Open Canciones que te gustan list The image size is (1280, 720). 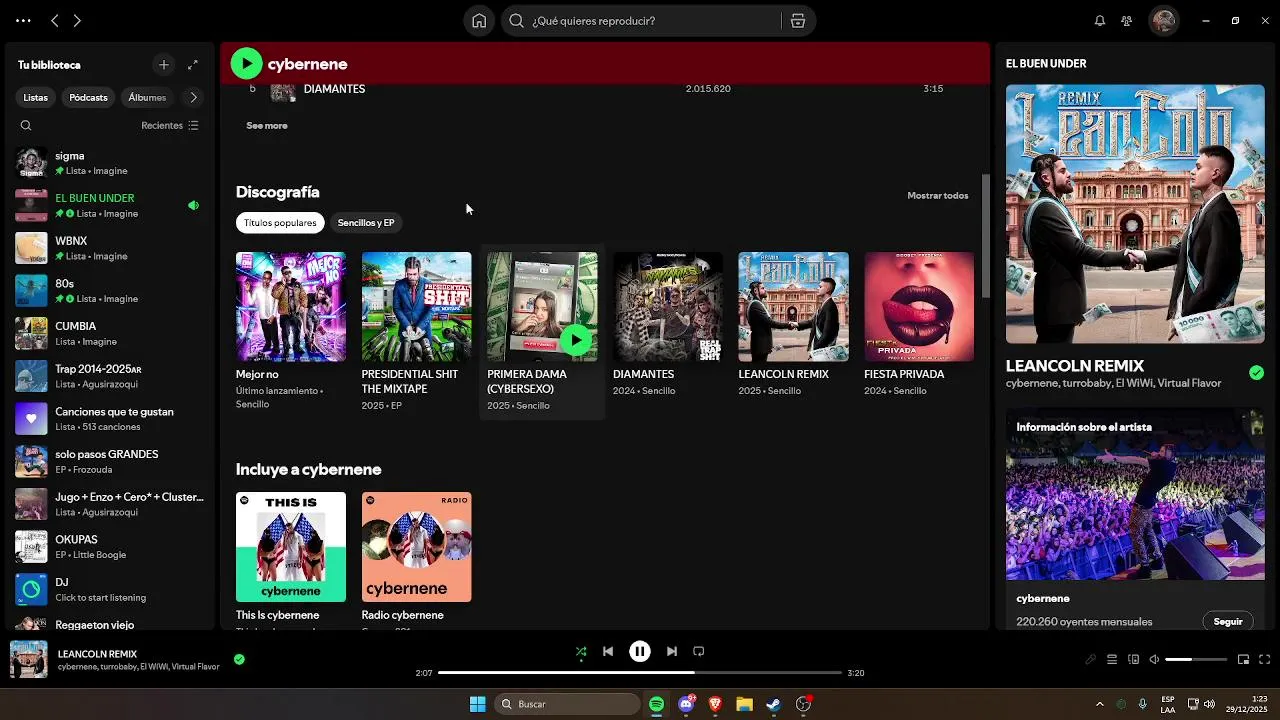pos(108,419)
